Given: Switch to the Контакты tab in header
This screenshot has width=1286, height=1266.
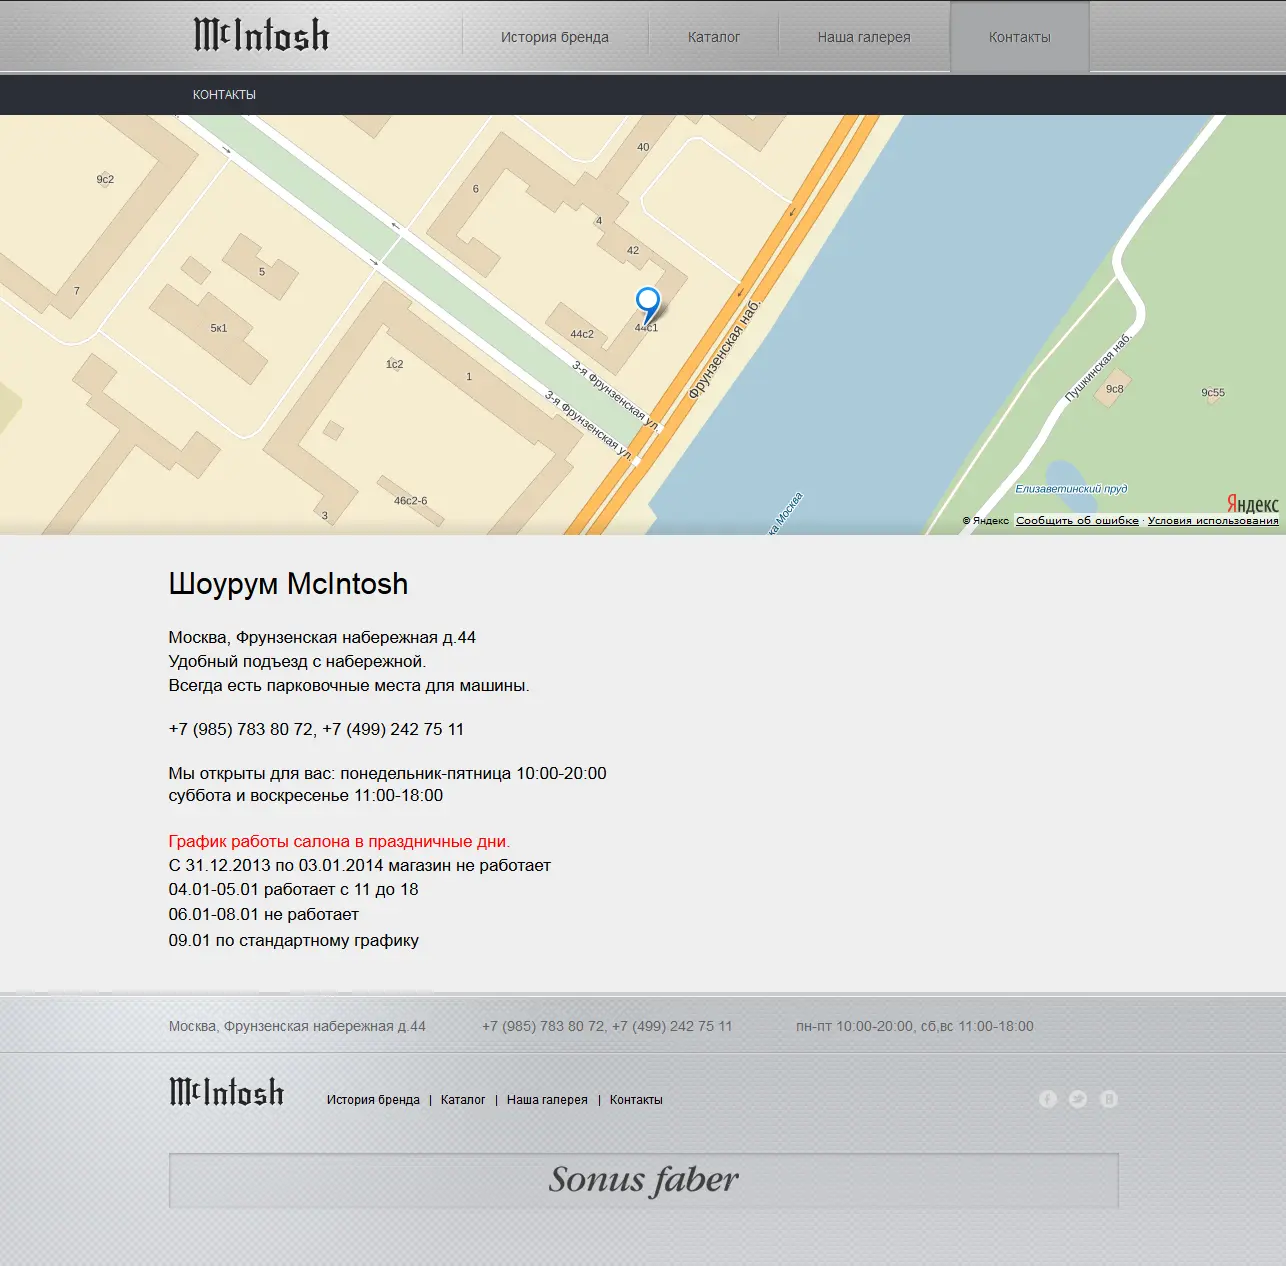Looking at the screenshot, I should click(x=1019, y=37).
